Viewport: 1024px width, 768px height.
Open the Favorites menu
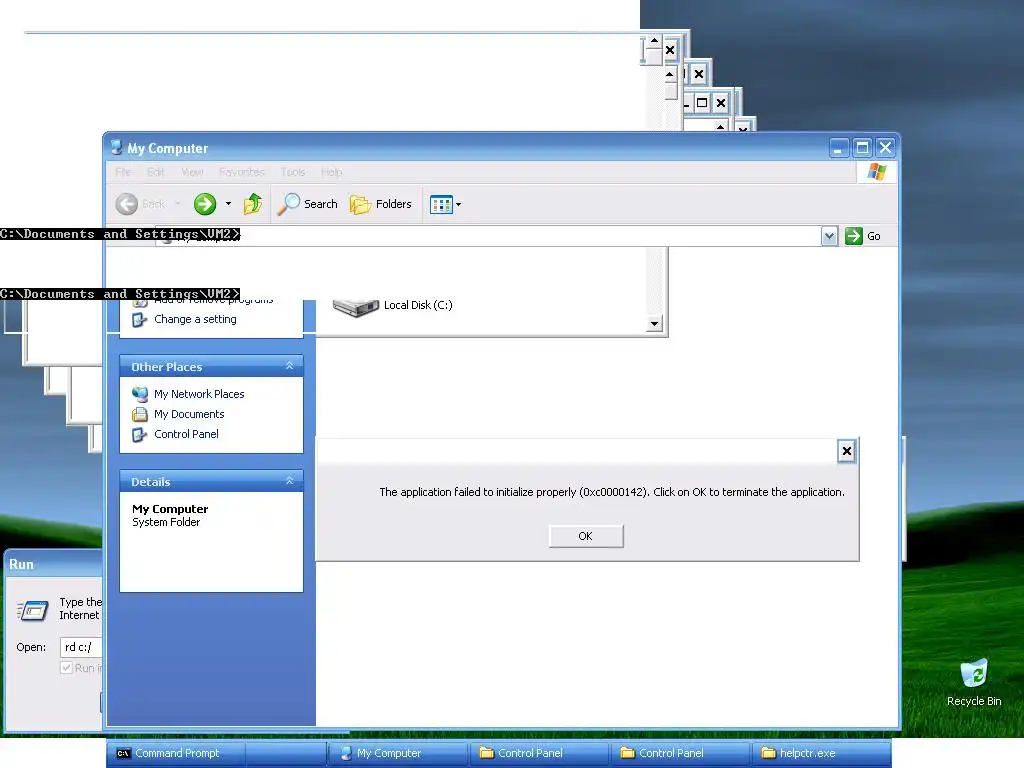coord(242,172)
